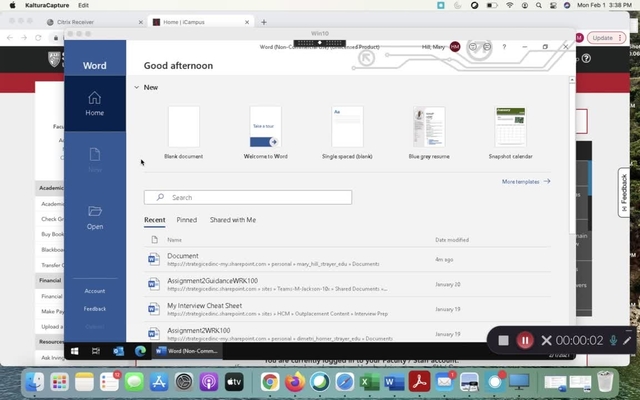
Task: Cancel the recording with the X icon
Action: tap(546, 340)
